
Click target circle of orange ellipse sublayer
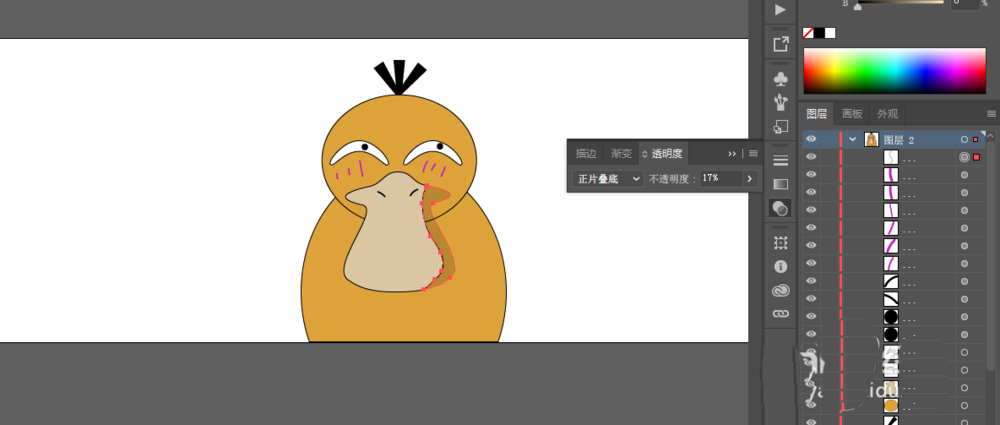964,405
